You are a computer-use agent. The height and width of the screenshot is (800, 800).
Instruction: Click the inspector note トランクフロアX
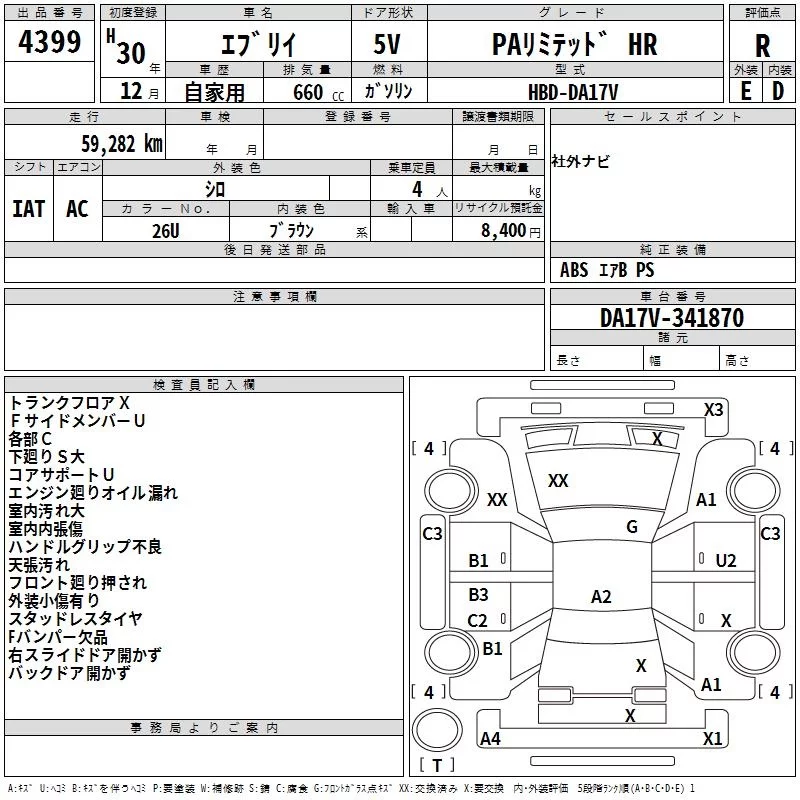click(x=69, y=403)
